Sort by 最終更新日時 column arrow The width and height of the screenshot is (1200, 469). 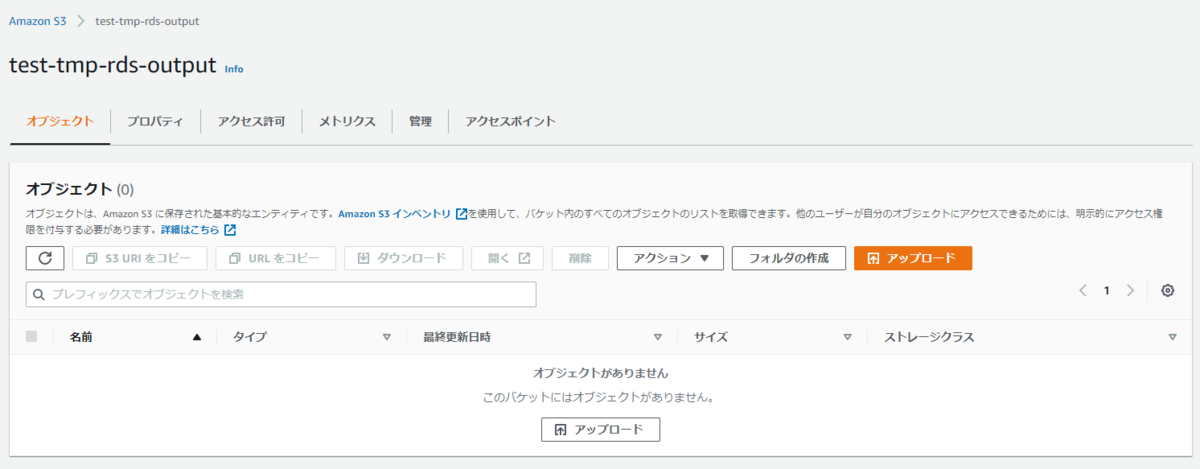[x=657, y=337]
